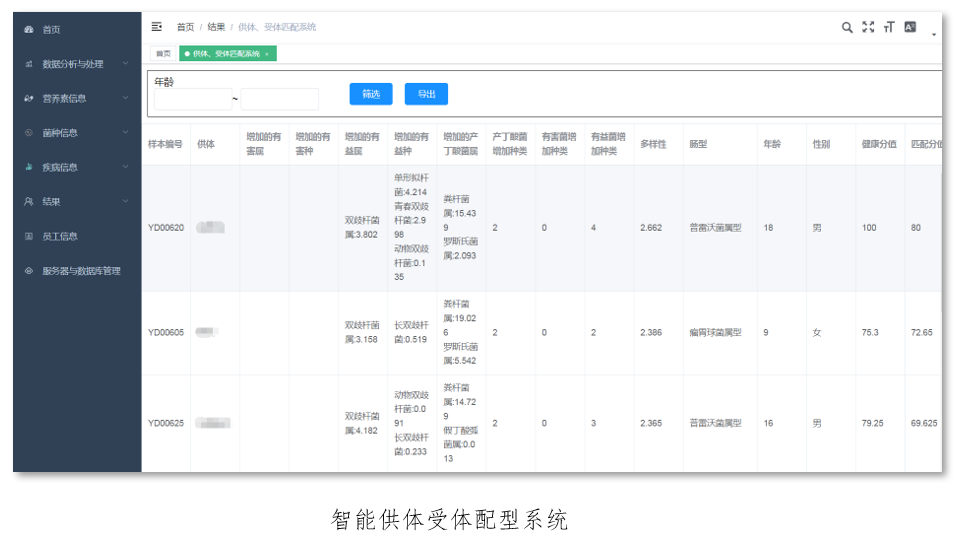This screenshot has height=550, width=964.
Task: Switch language with the translate icon
Action: (911, 27)
